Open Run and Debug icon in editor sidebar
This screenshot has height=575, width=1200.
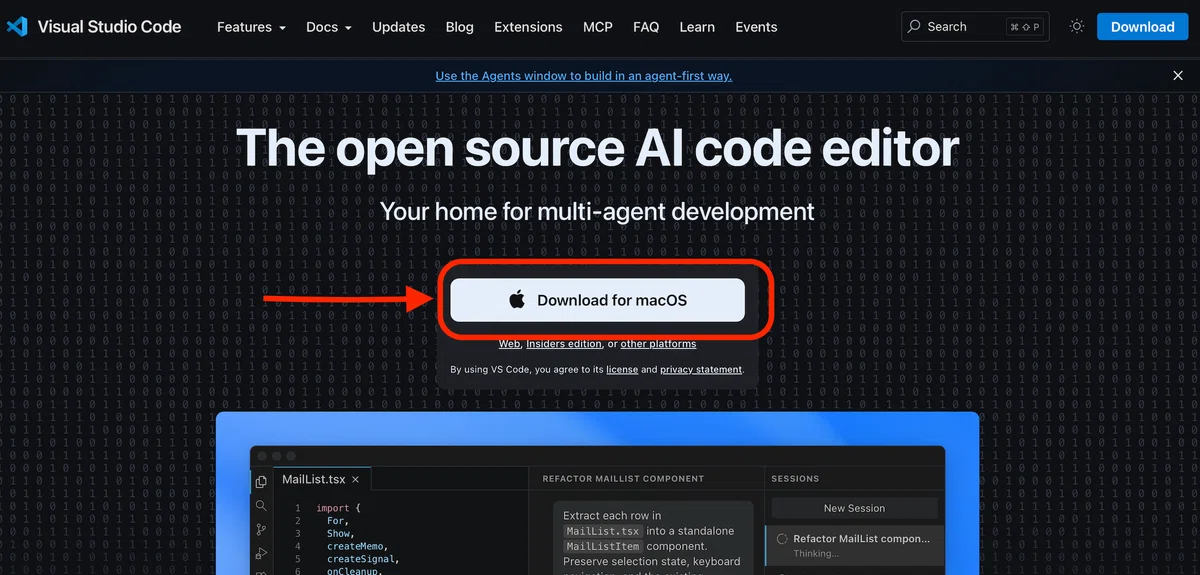point(261,554)
